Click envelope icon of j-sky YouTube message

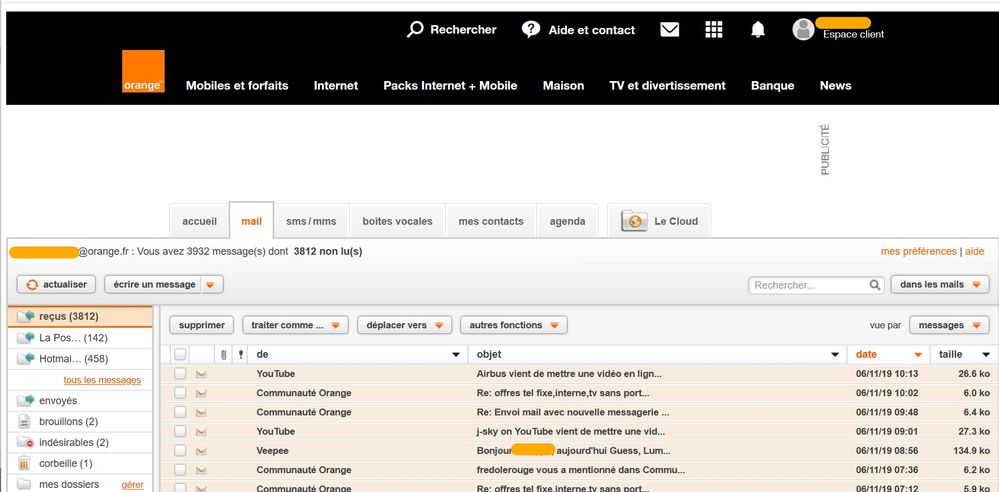pos(201,431)
